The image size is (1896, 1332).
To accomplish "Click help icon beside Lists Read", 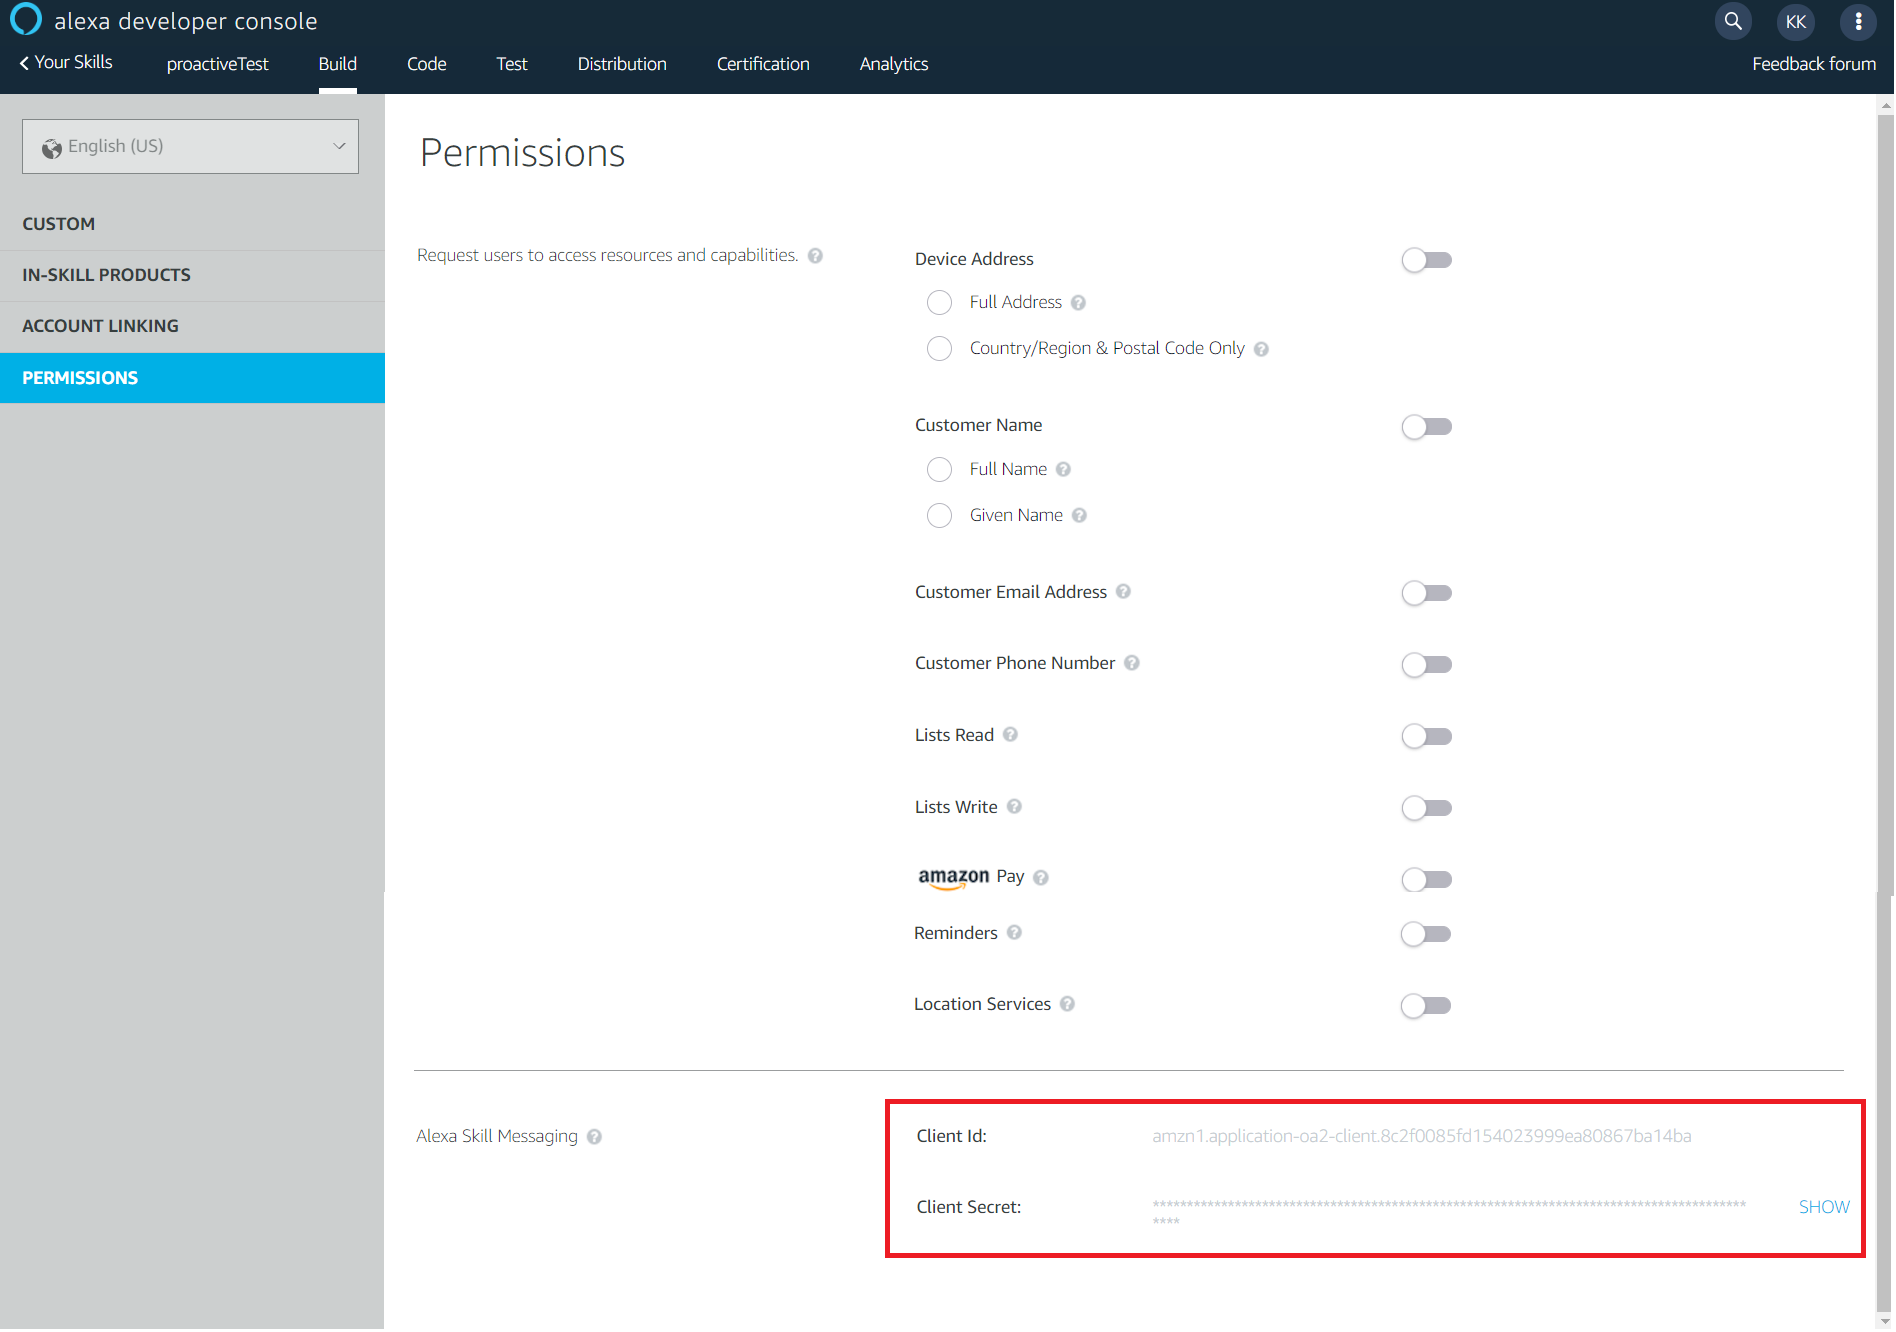I will tap(1010, 735).
